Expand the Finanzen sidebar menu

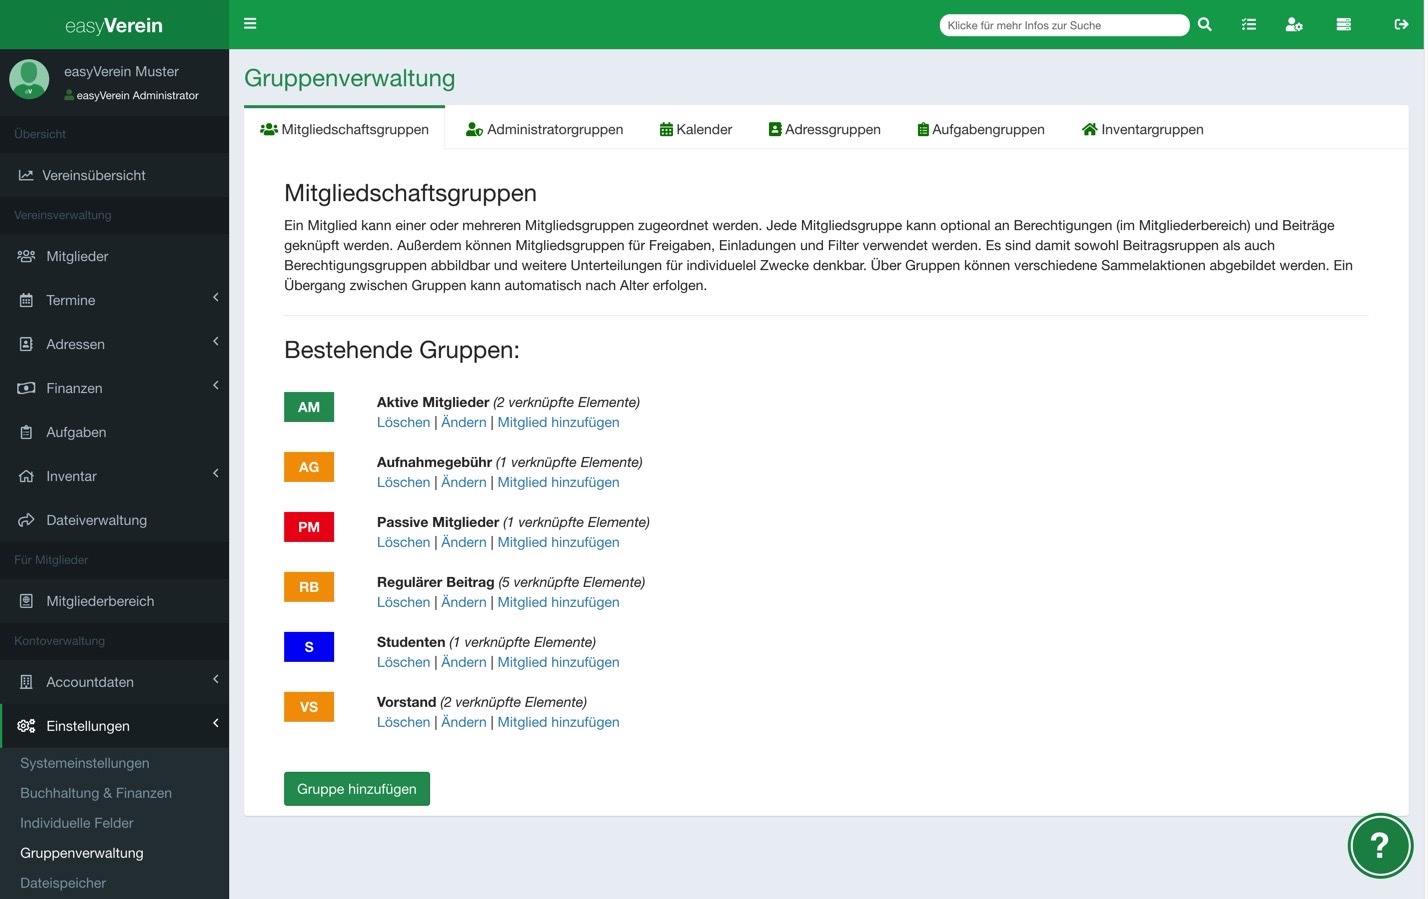(x=114, y=388)
